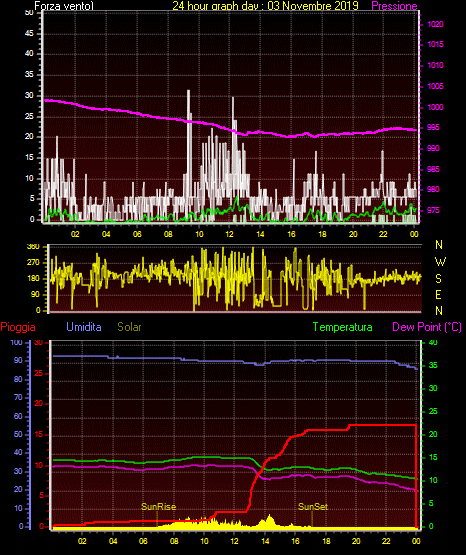Click the 1020 pressure axis value
Viewport: 466px width, 555px height.
[436, 24]
